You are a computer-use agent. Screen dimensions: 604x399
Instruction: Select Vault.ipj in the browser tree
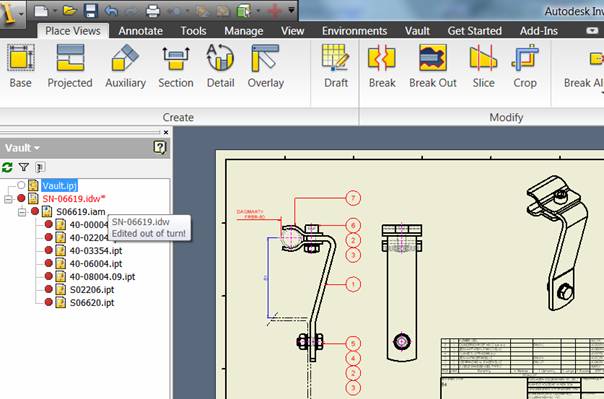[59, 186]
